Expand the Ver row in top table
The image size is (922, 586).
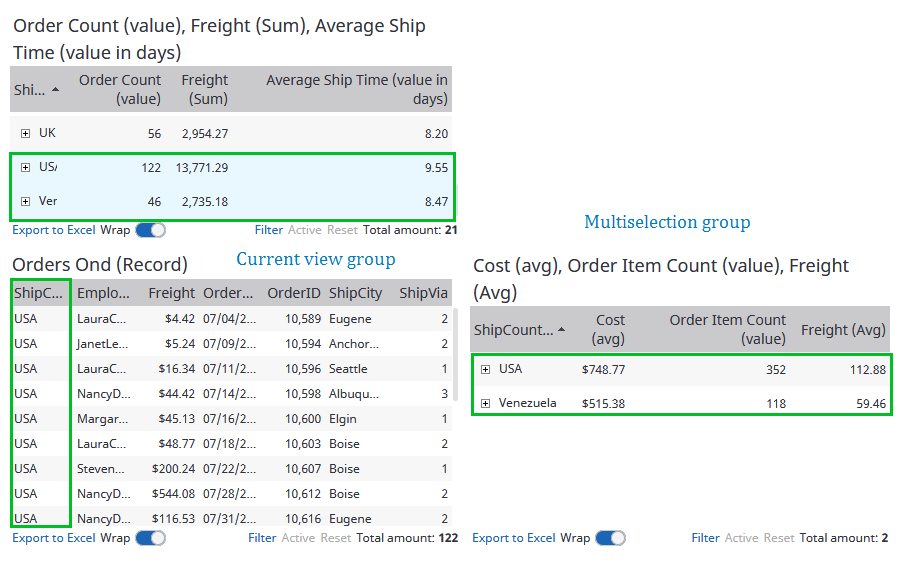click(25, 202)
